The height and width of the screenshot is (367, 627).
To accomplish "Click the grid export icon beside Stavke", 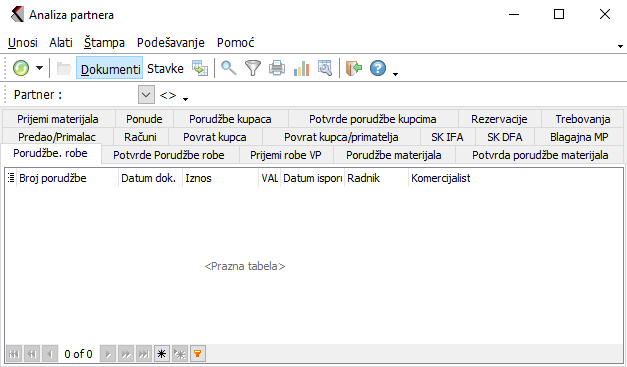I will click(200, 68).
